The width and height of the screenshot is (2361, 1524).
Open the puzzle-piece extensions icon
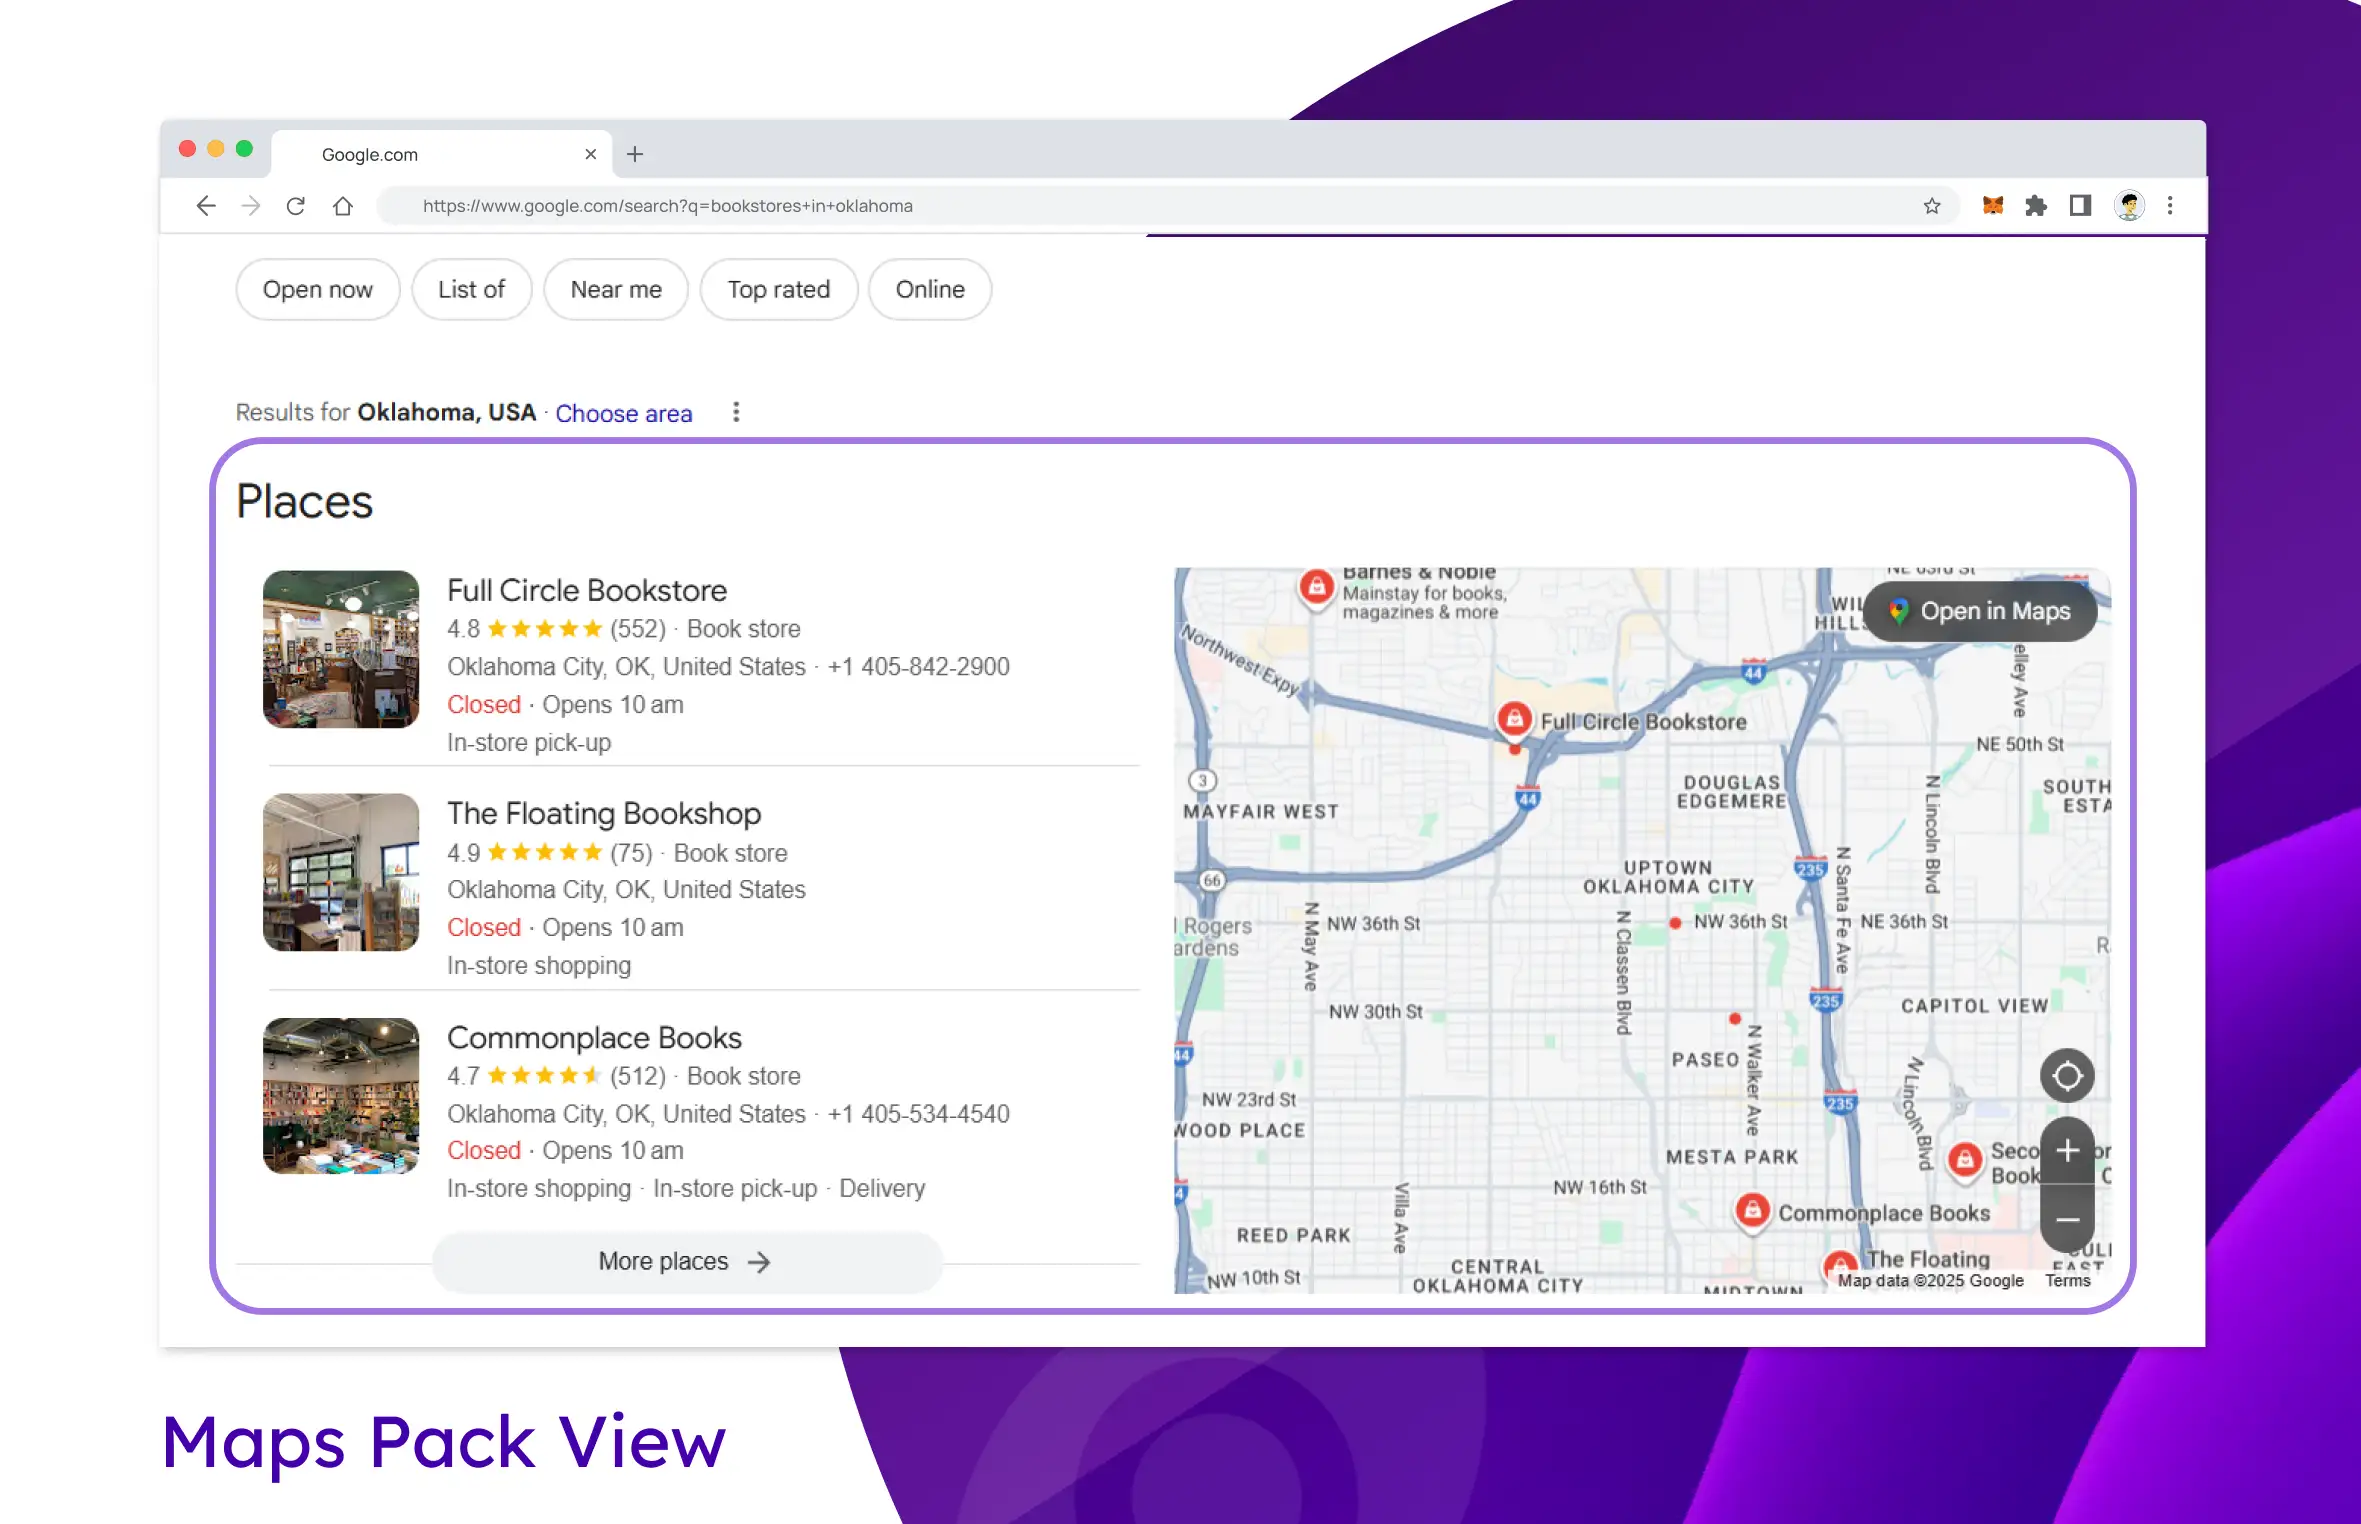point(2036,206)
